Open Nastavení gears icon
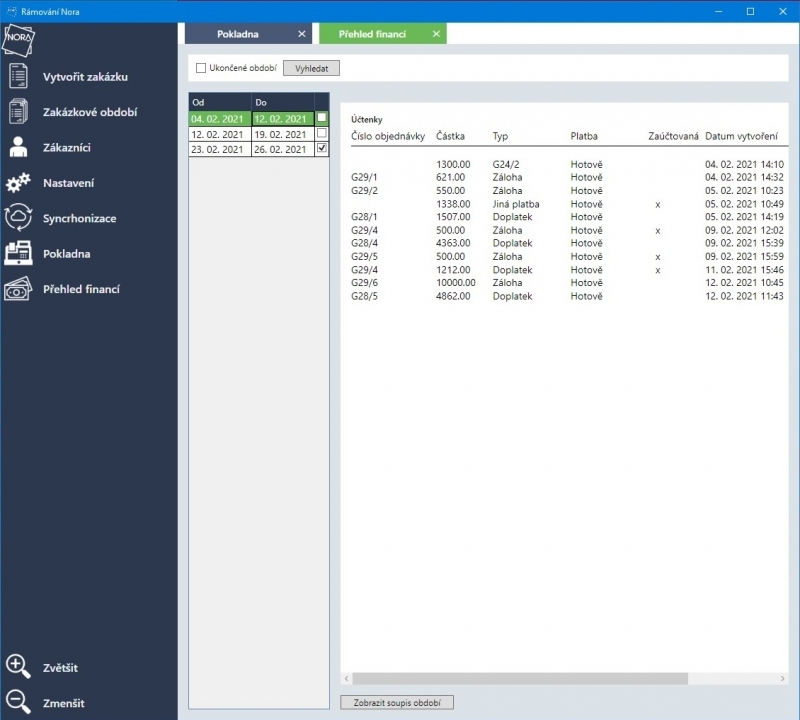Screen dimensions: 800x720 click(x=18, y=183)
